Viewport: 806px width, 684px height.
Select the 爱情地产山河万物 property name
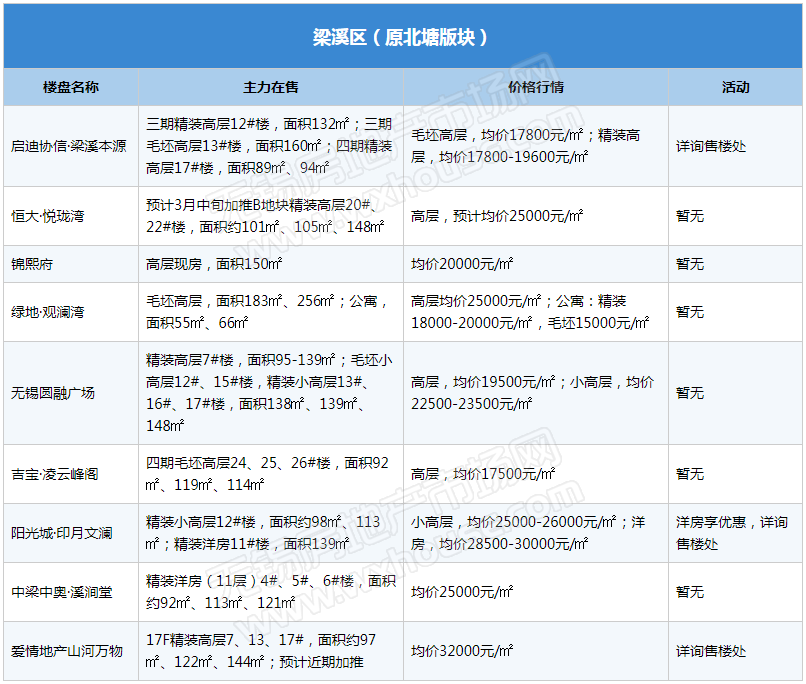click(67, 651)
